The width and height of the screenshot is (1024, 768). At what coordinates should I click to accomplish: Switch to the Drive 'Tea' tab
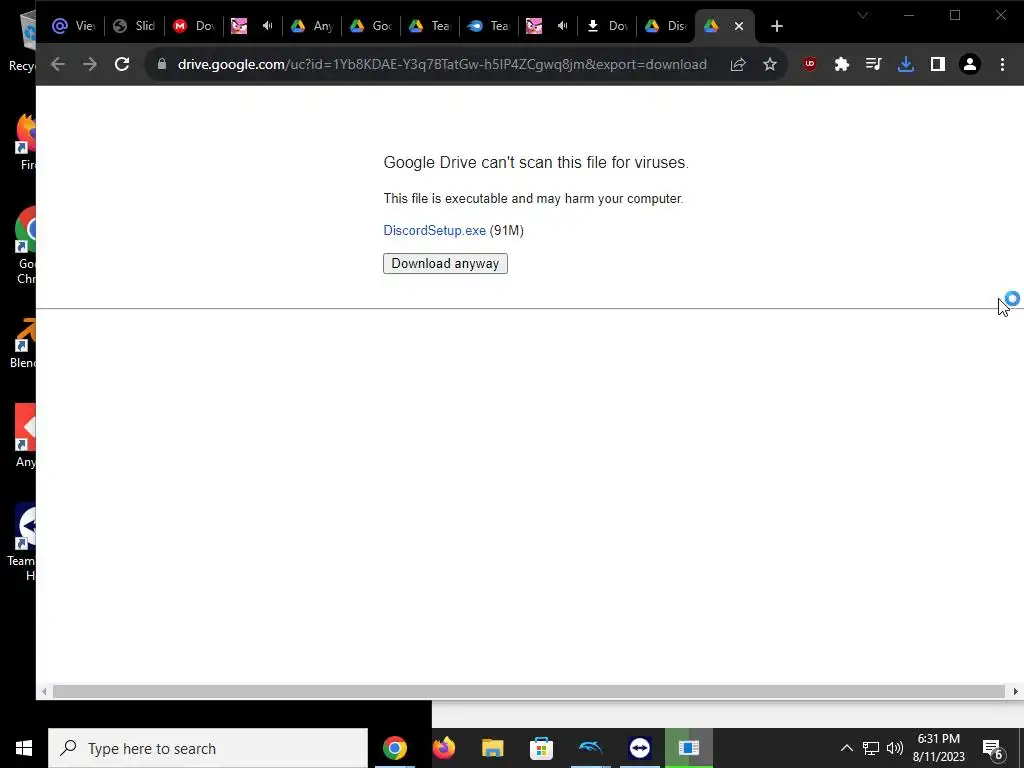pyautogui.click(x=429, y=26)
